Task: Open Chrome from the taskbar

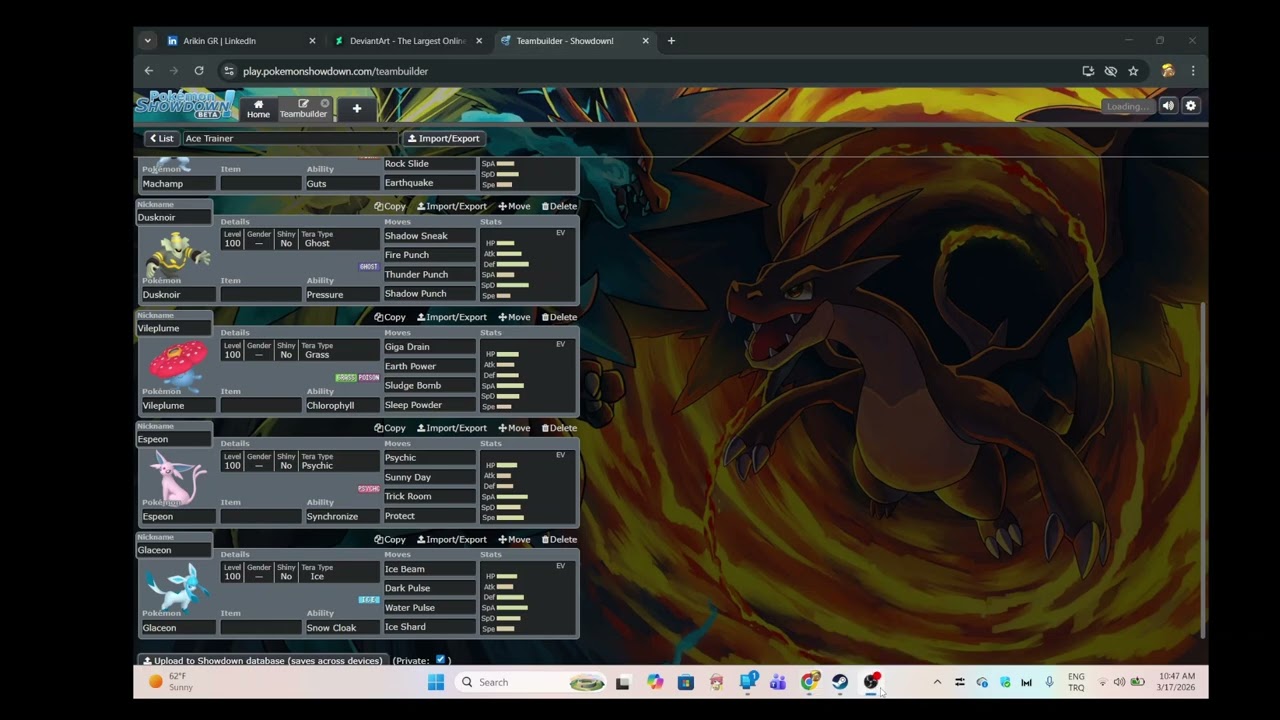Action: click(810, 682)
